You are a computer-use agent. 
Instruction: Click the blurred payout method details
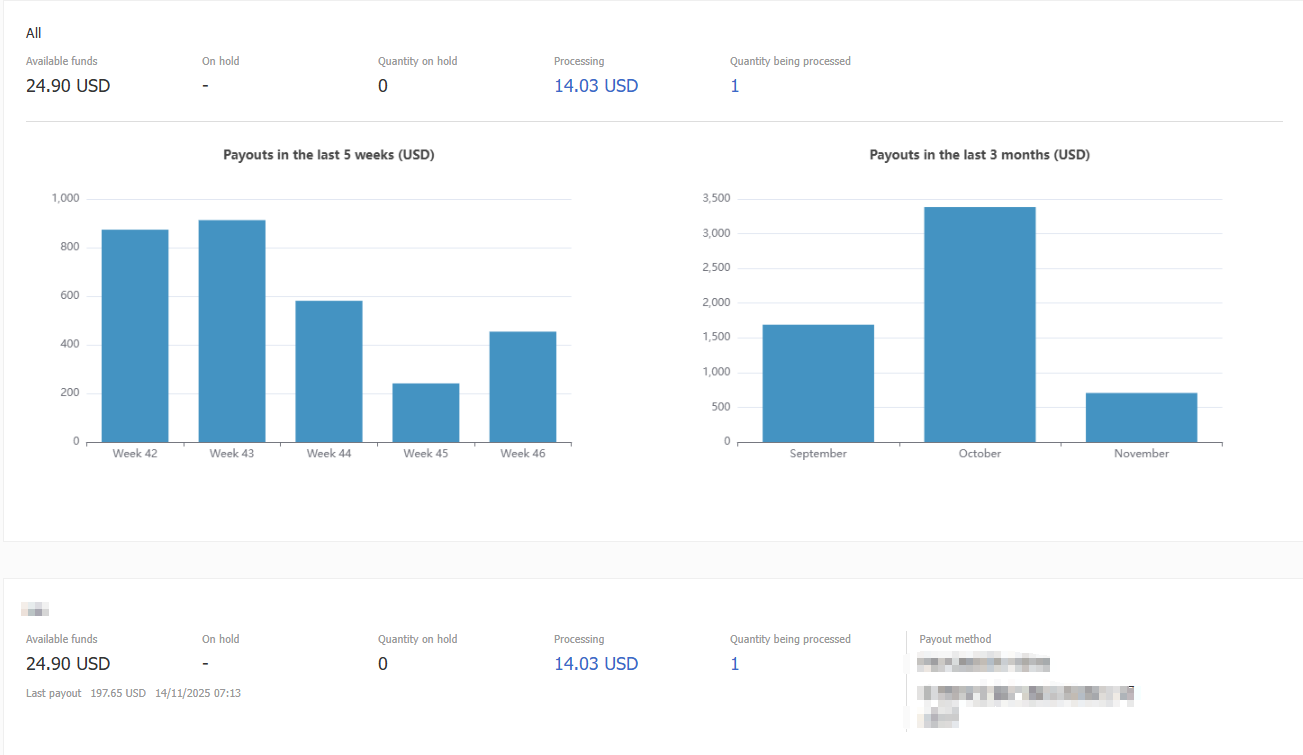[1025, 691]
